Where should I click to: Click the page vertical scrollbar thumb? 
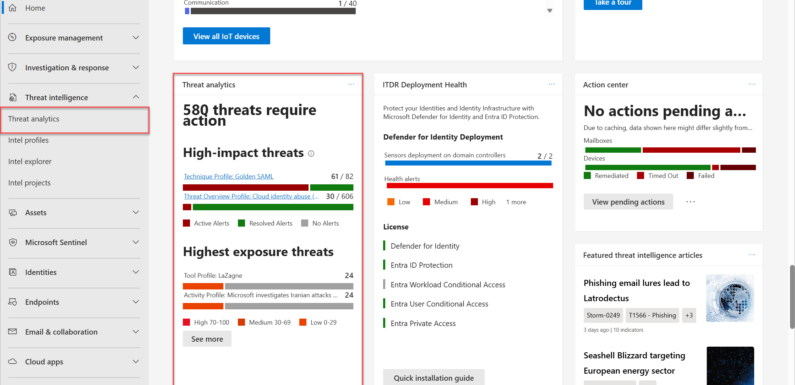791,296
